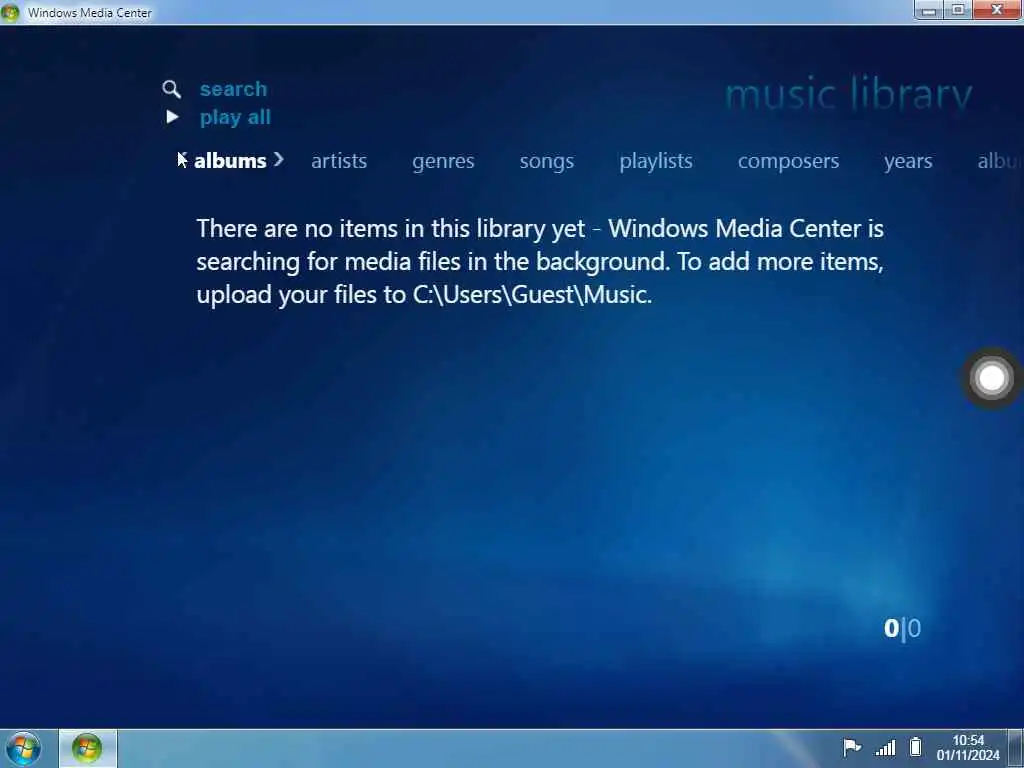Open the Action Center flag icon
The width and height of the screenshot is (1024, 768).
tap(852, 748)
